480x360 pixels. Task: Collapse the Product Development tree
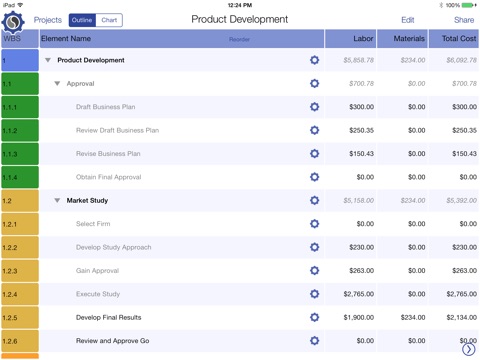(48, 60)
